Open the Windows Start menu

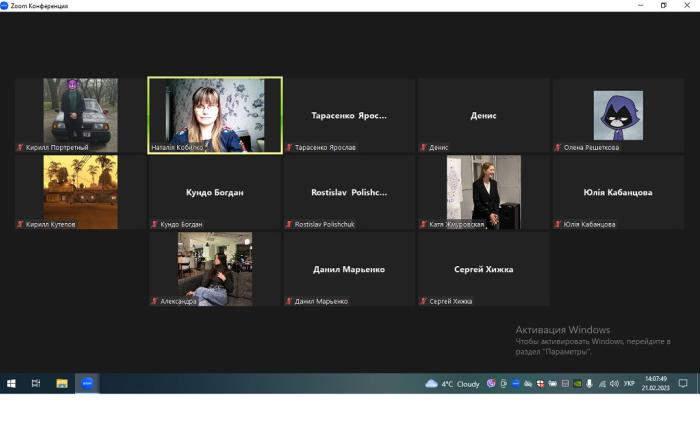coord(12,383)
